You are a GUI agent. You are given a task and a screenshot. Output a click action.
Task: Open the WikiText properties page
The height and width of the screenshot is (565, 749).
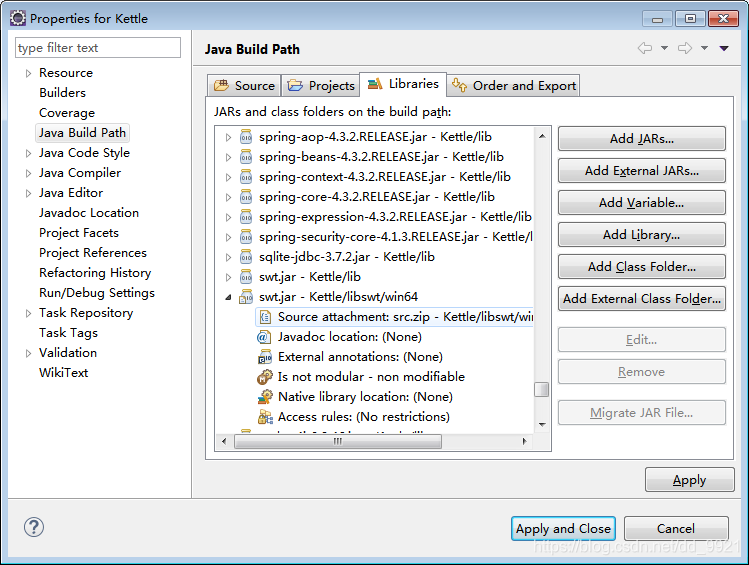(64, 373)
